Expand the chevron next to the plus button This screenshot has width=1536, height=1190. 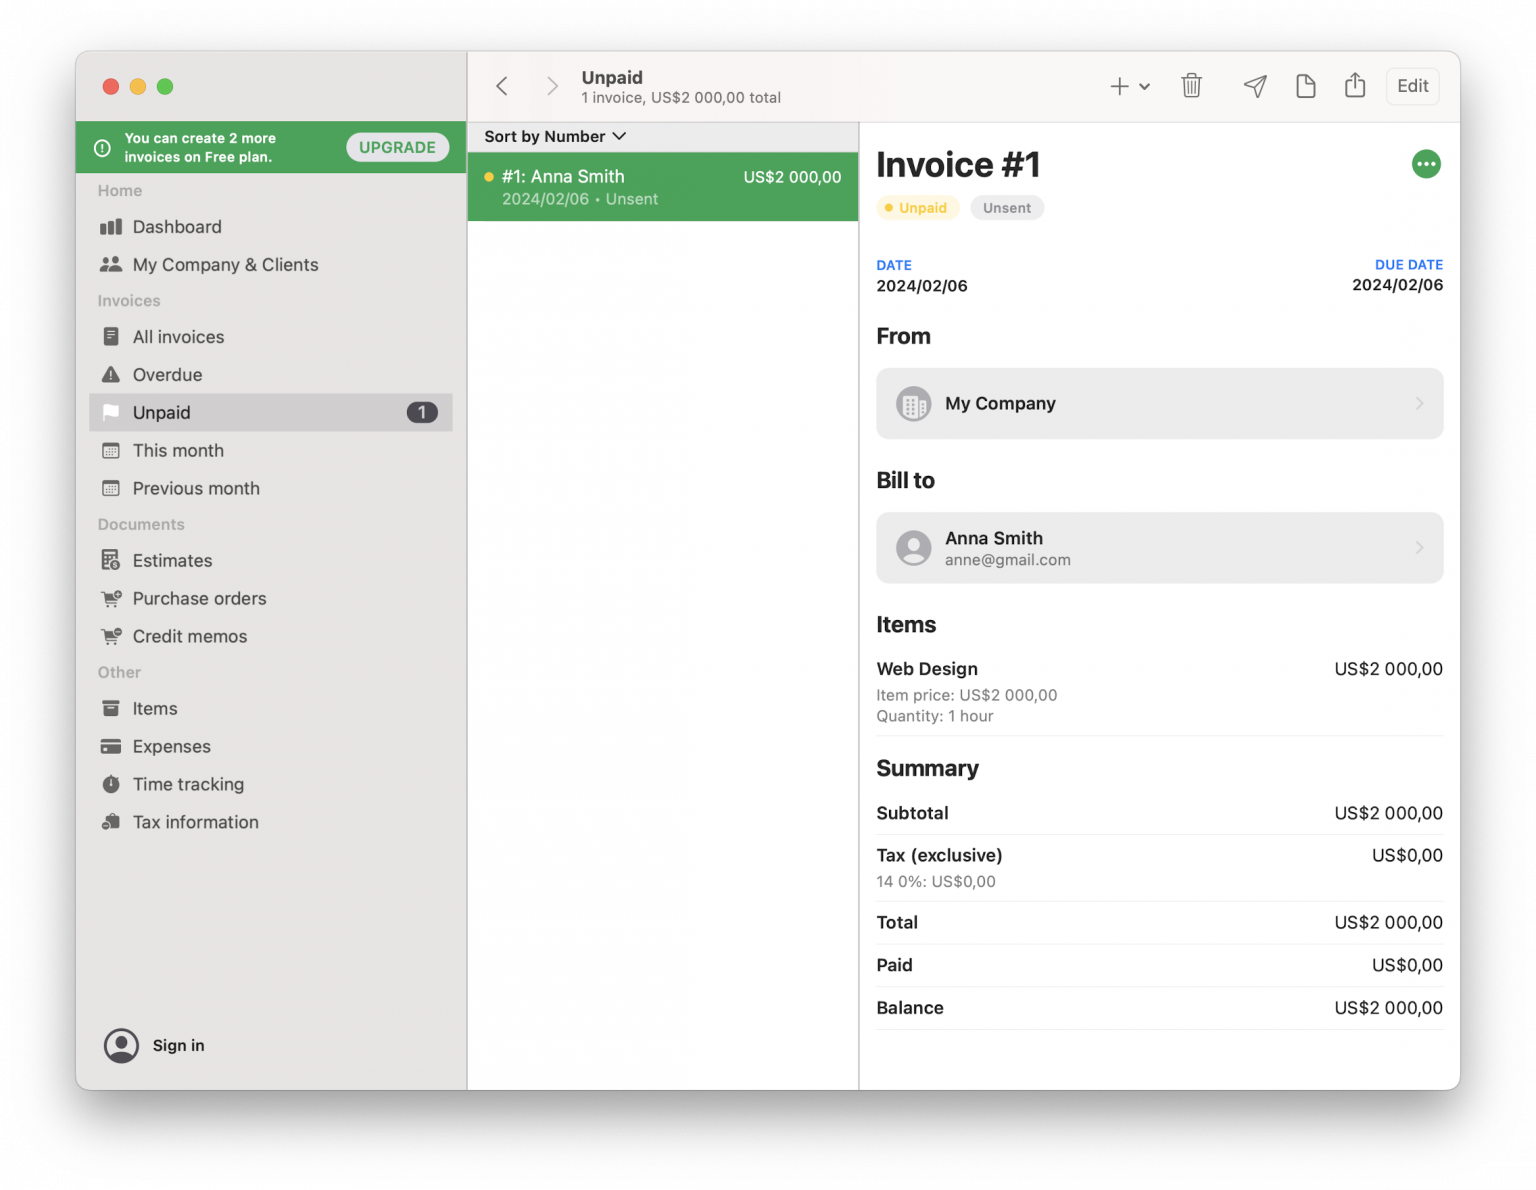click(1144, 86)
